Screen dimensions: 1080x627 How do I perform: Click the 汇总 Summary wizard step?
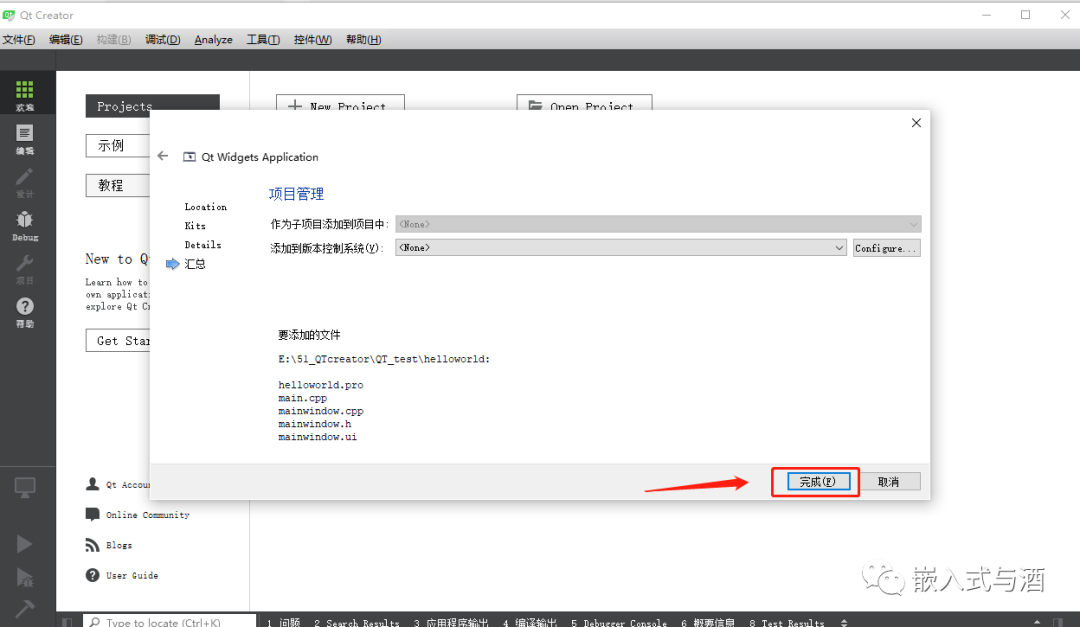coord(195,264)
